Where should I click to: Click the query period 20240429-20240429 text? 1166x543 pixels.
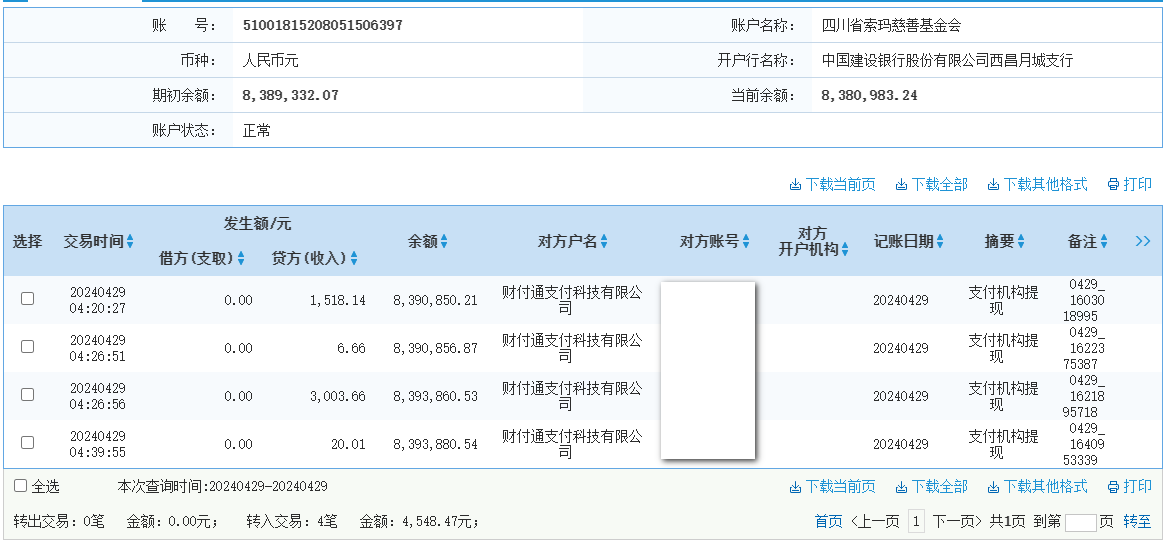click(x=268, y=486)
